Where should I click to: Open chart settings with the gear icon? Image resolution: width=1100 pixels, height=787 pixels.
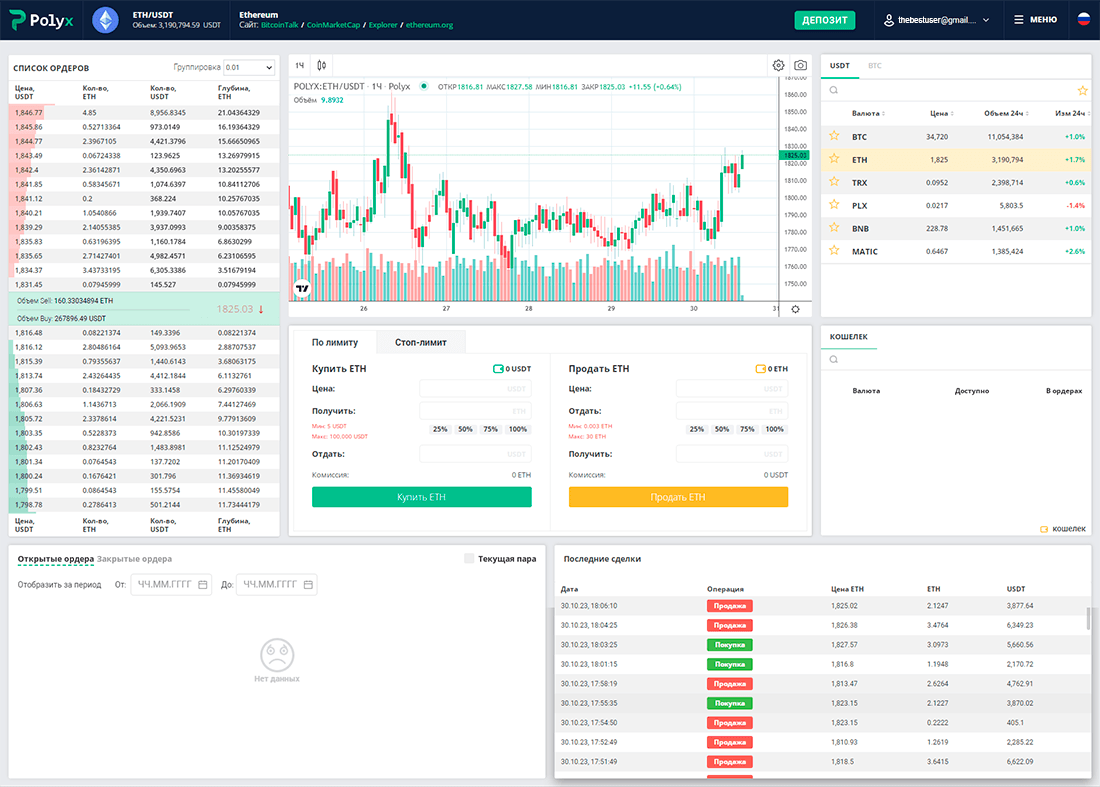point(779,64)
